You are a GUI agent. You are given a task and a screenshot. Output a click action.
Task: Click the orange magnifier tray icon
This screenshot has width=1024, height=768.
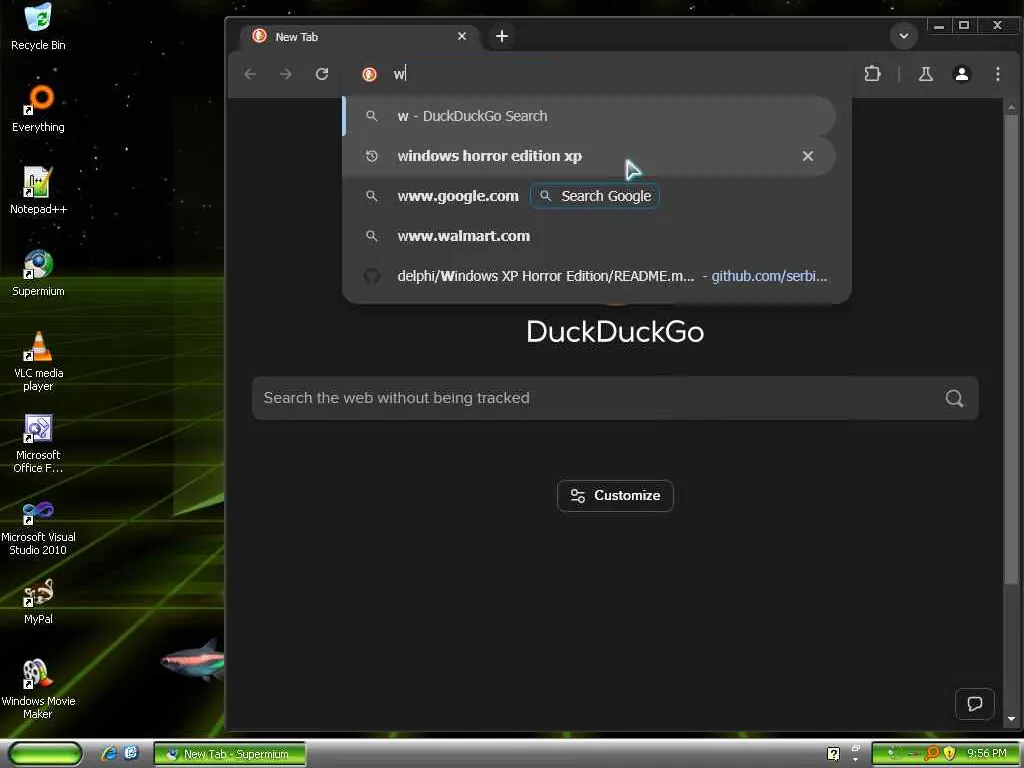932,754
